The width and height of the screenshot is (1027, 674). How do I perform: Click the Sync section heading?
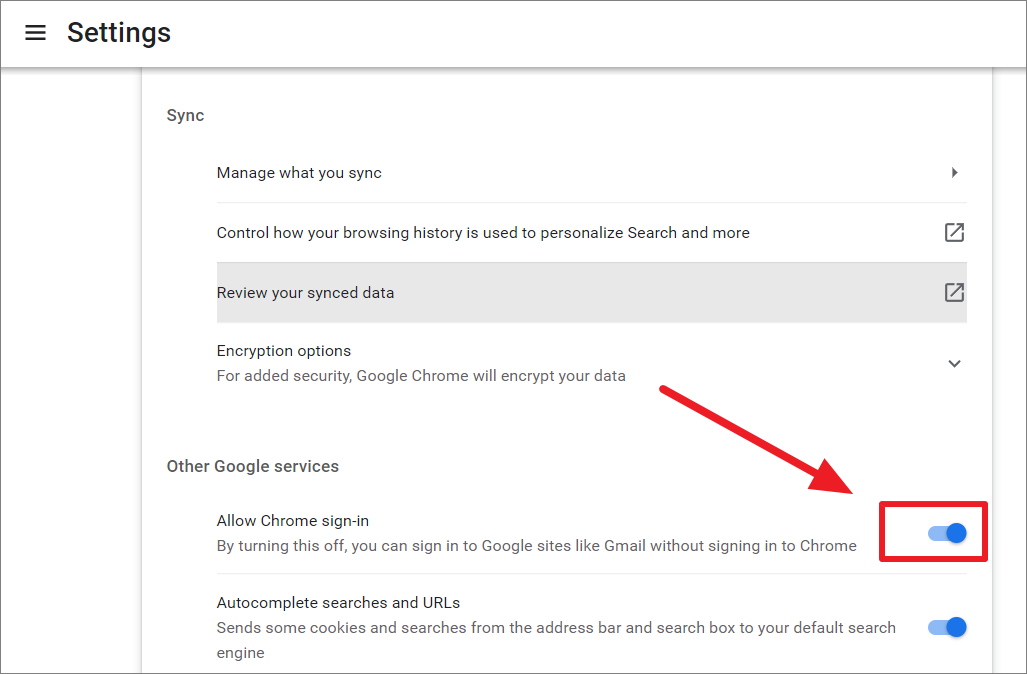click(185, 115)
